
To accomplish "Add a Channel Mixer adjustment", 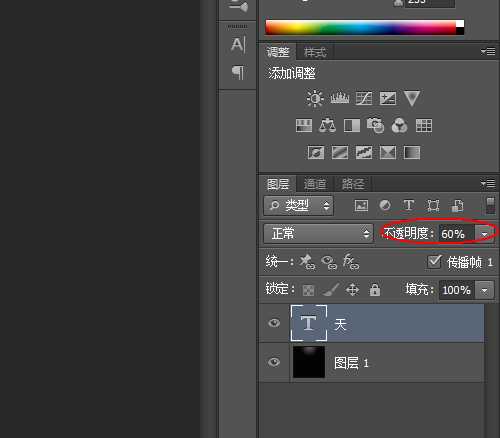I will click(x=399, y=125).
